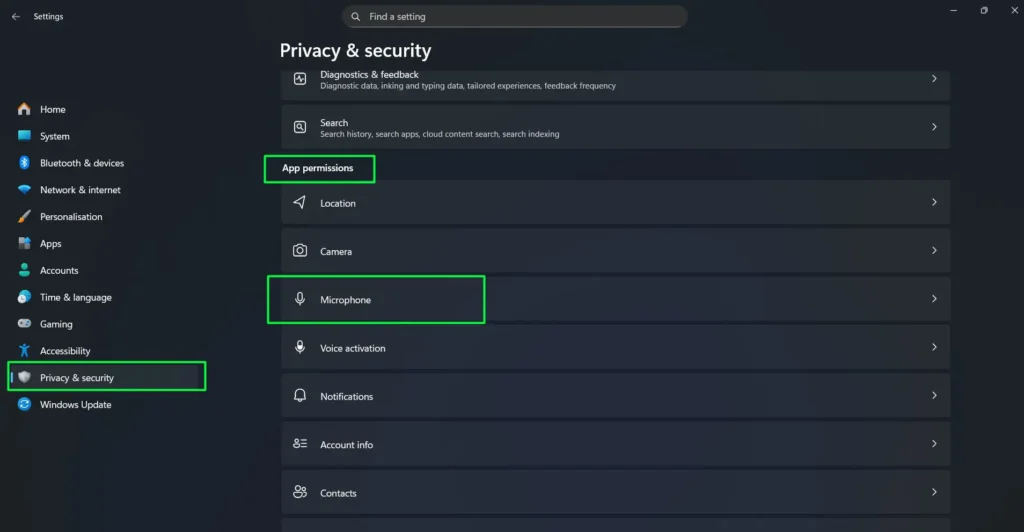Open Search settings via its chevron
The width and height of the screenshot is (1024, 532).
pos(934,127)
